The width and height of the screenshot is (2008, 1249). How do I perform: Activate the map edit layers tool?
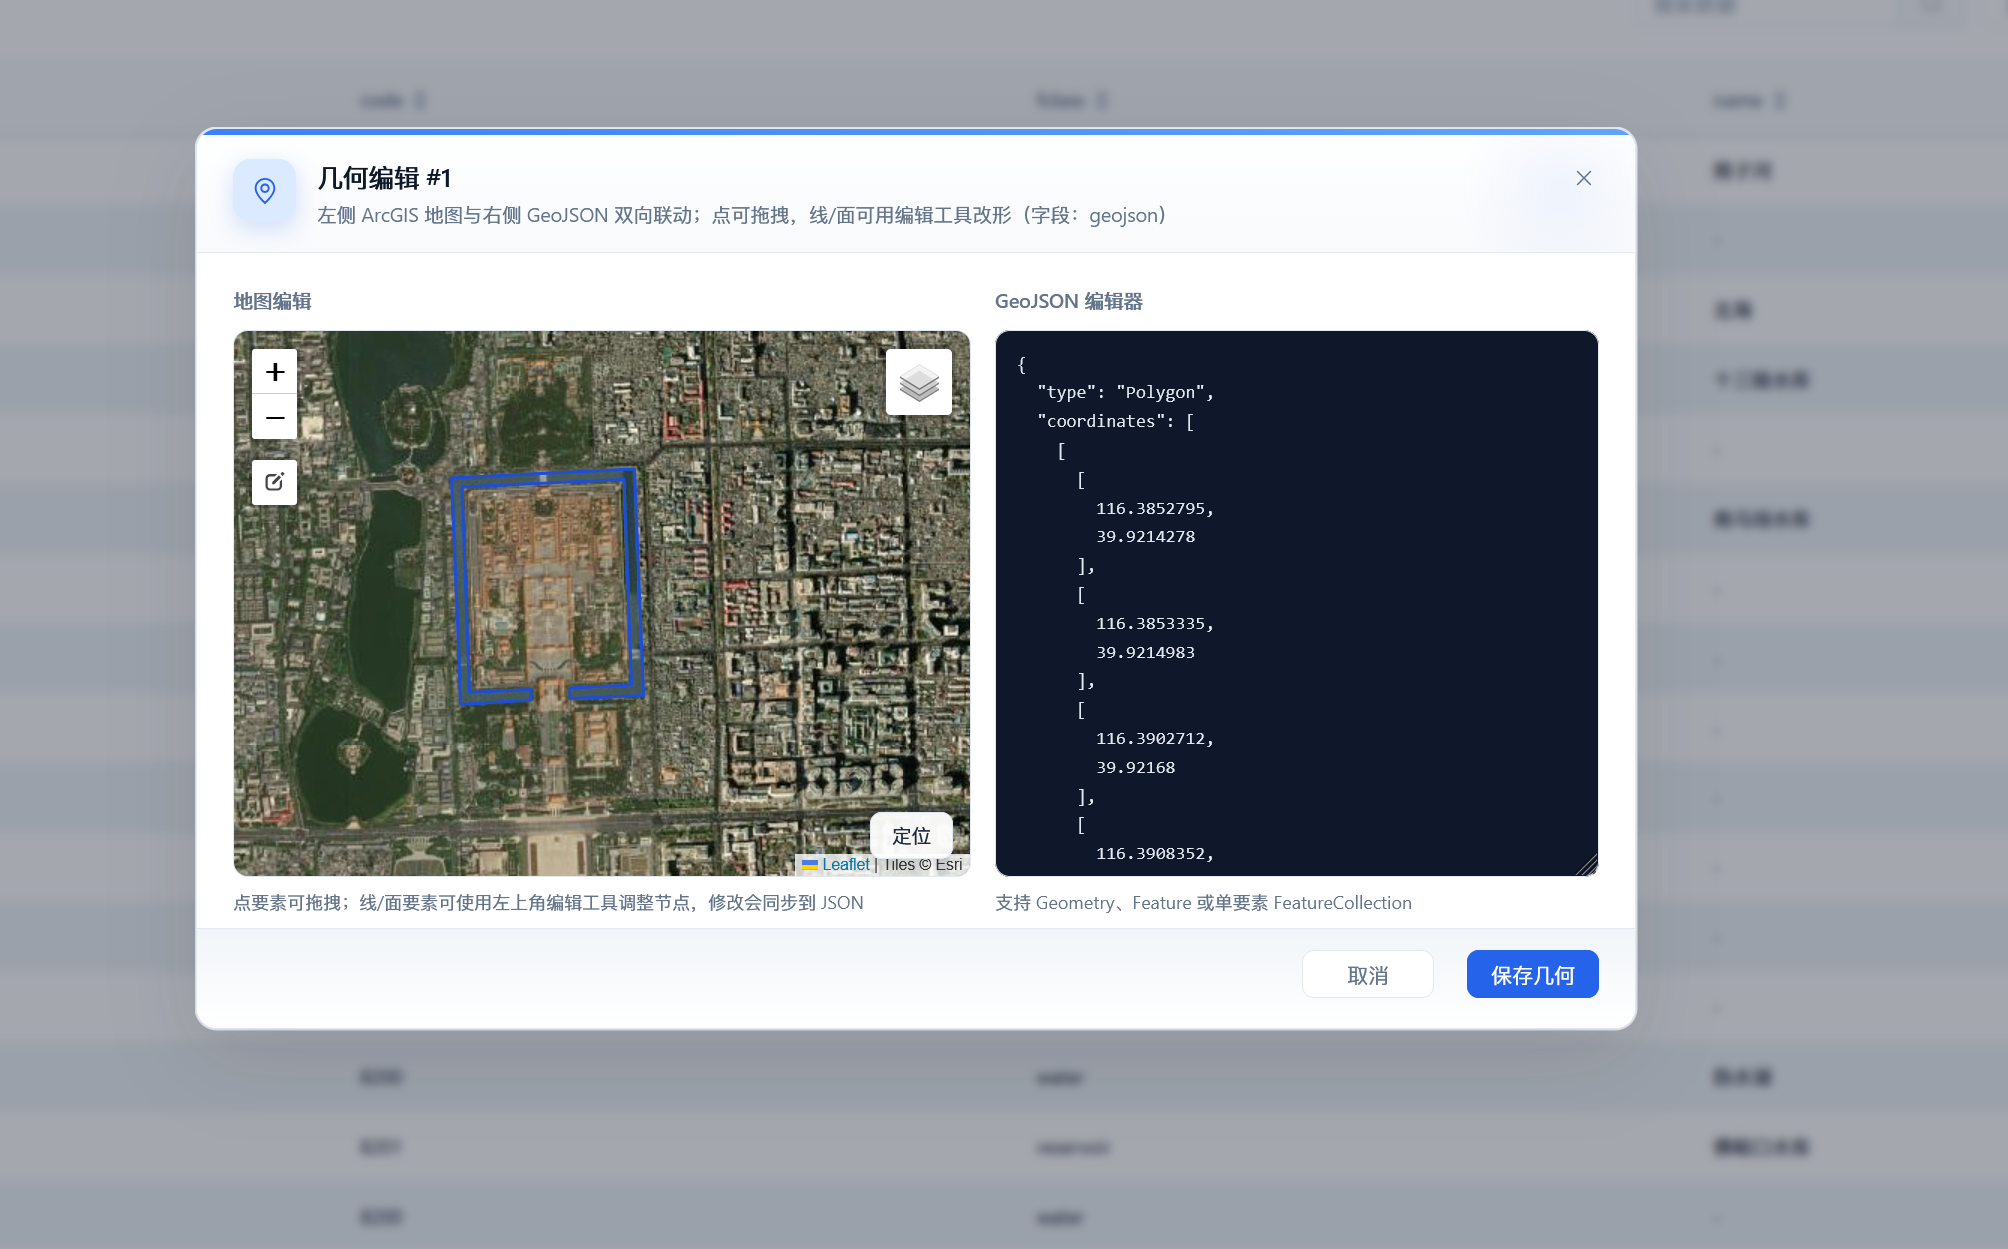tap(275, 482)
